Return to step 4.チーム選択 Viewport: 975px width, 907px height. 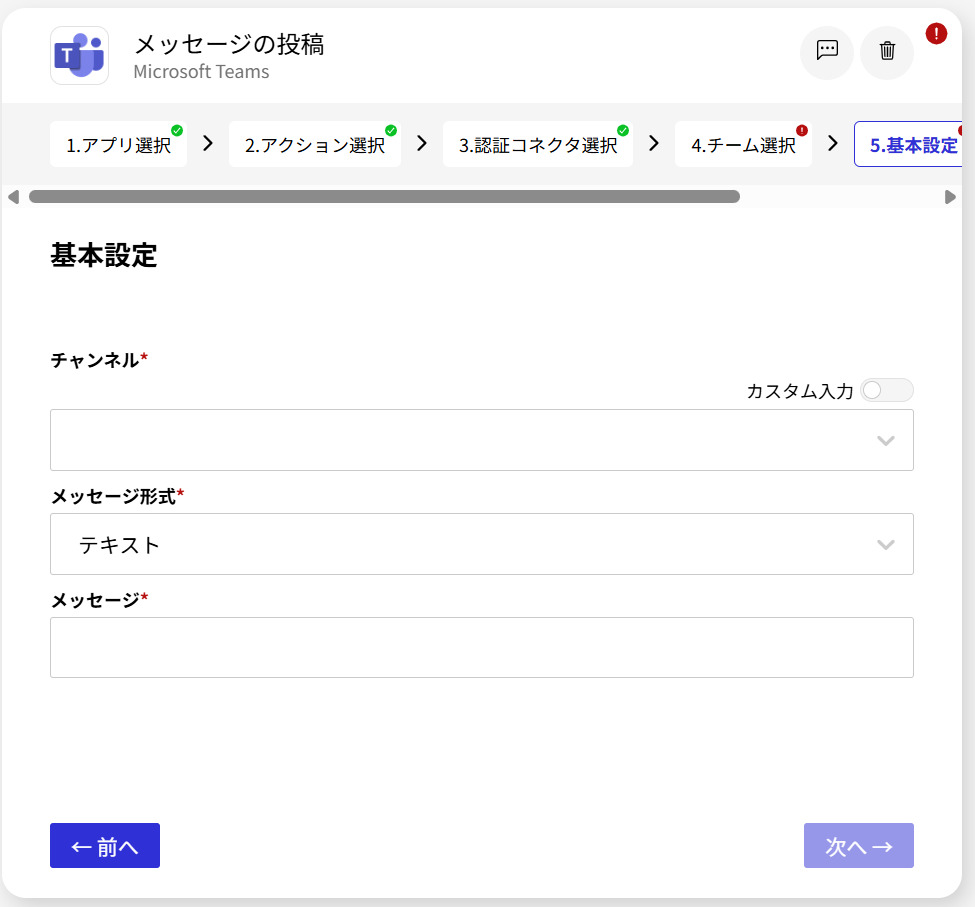pos(742,145)
